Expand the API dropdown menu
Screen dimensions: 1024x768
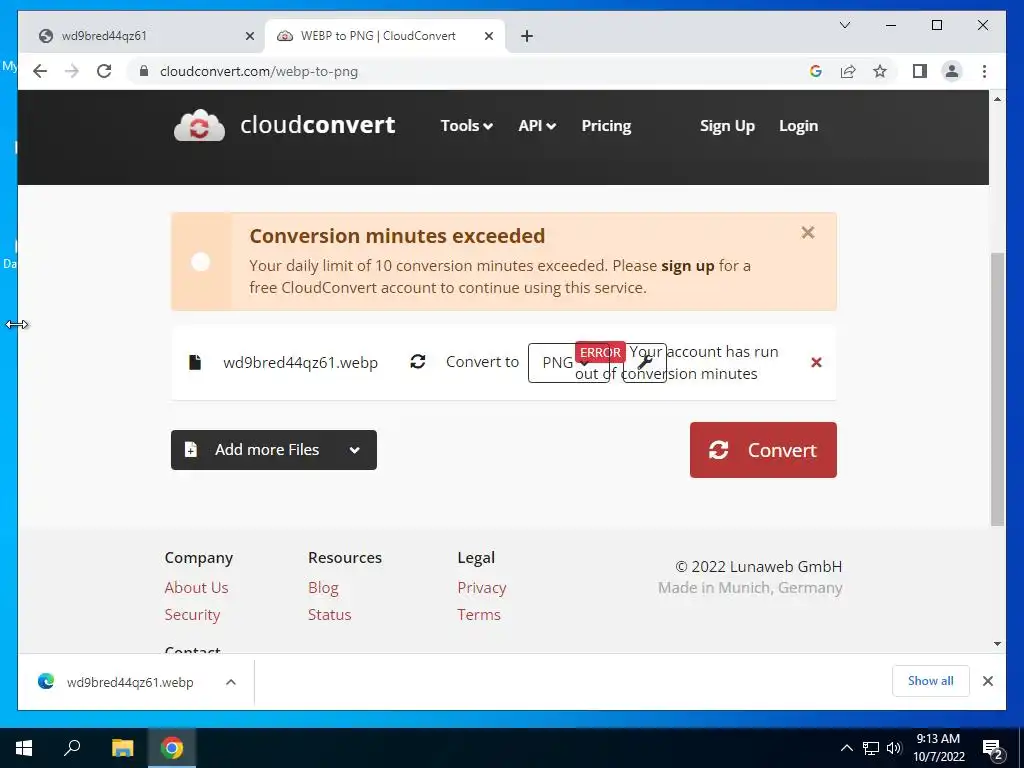click(537, 125)
